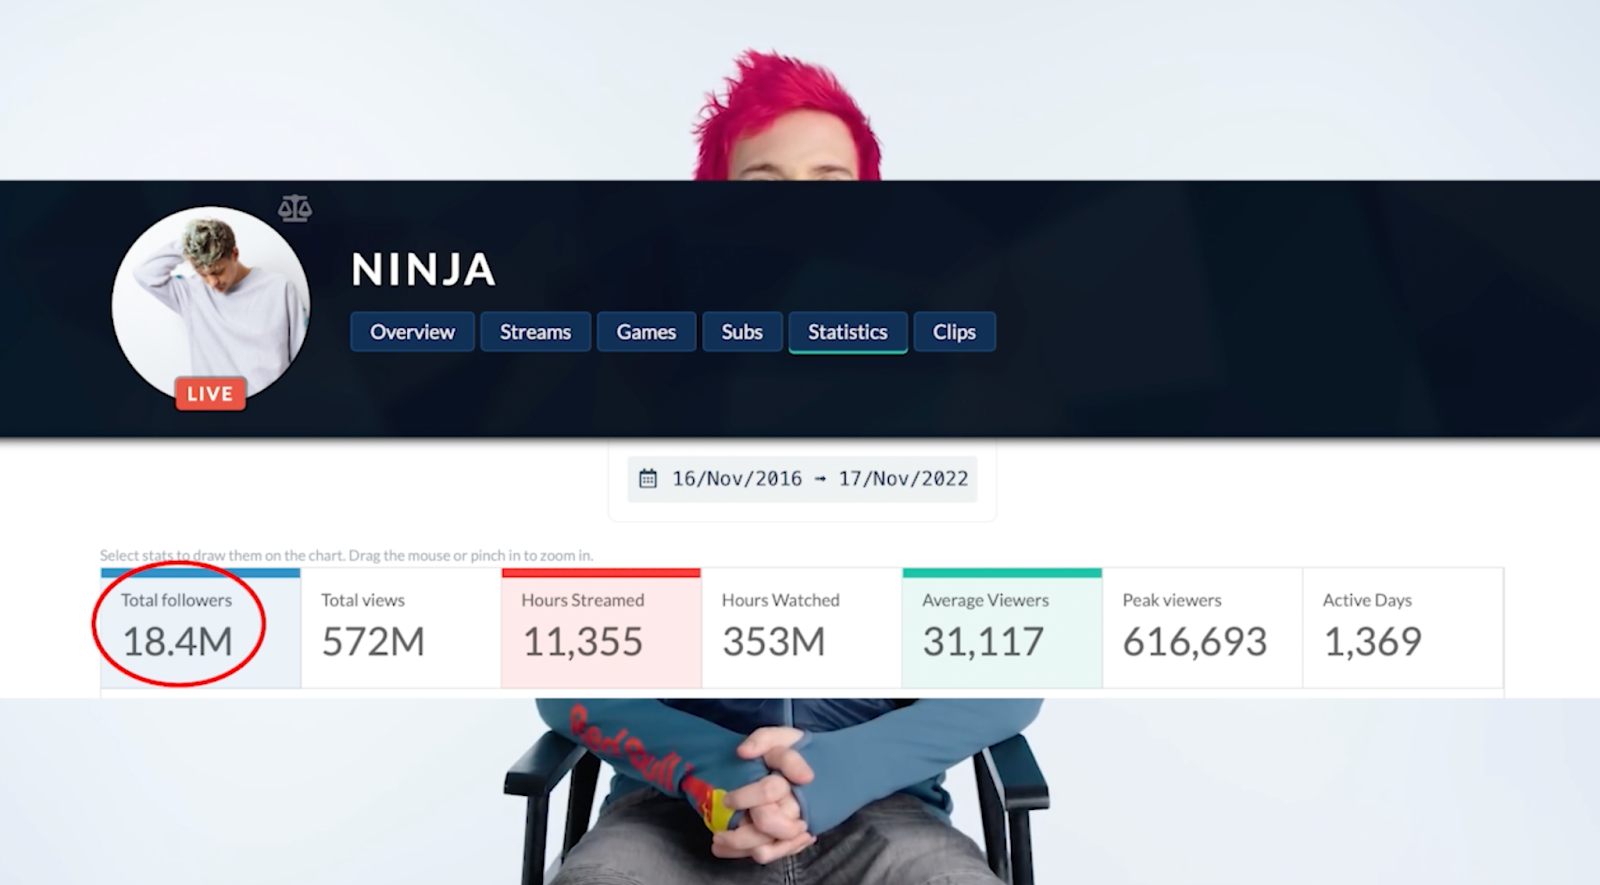
Task: Click the 'Select stats to draw them' hint text
Action: click(x=346, y=555)
